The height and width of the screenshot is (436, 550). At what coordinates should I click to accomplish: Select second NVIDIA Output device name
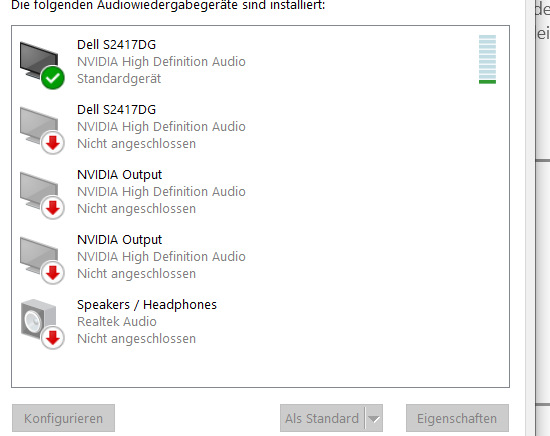click(119, 240)
